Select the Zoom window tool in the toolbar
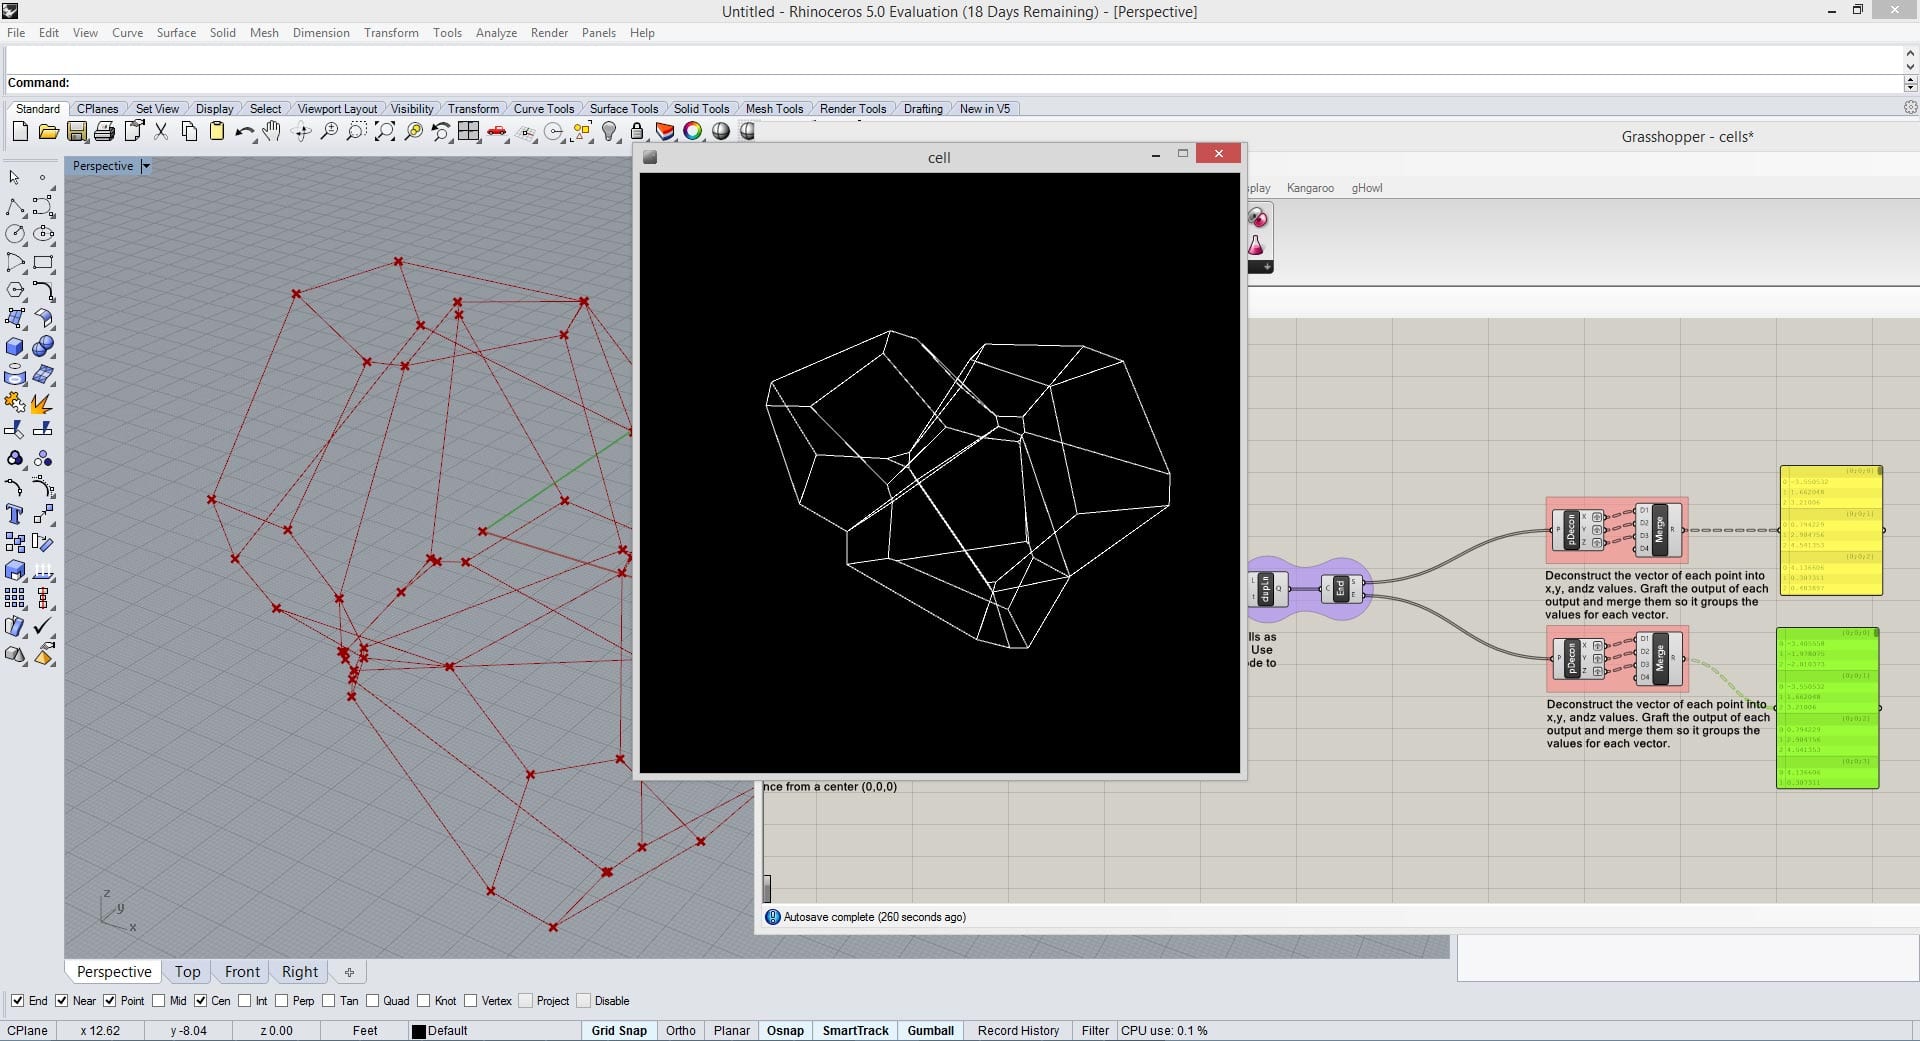The height and width of the screenshot is (1041, 1920). point(356,131)
